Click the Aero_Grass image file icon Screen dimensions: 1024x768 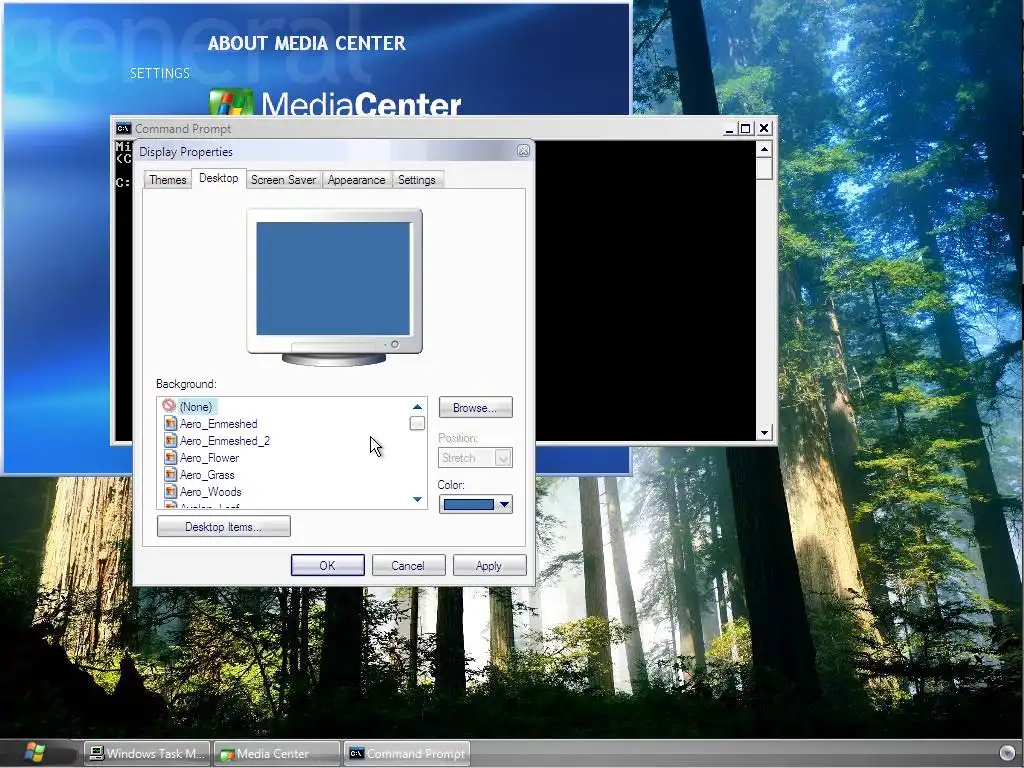(x=170, y=474)
